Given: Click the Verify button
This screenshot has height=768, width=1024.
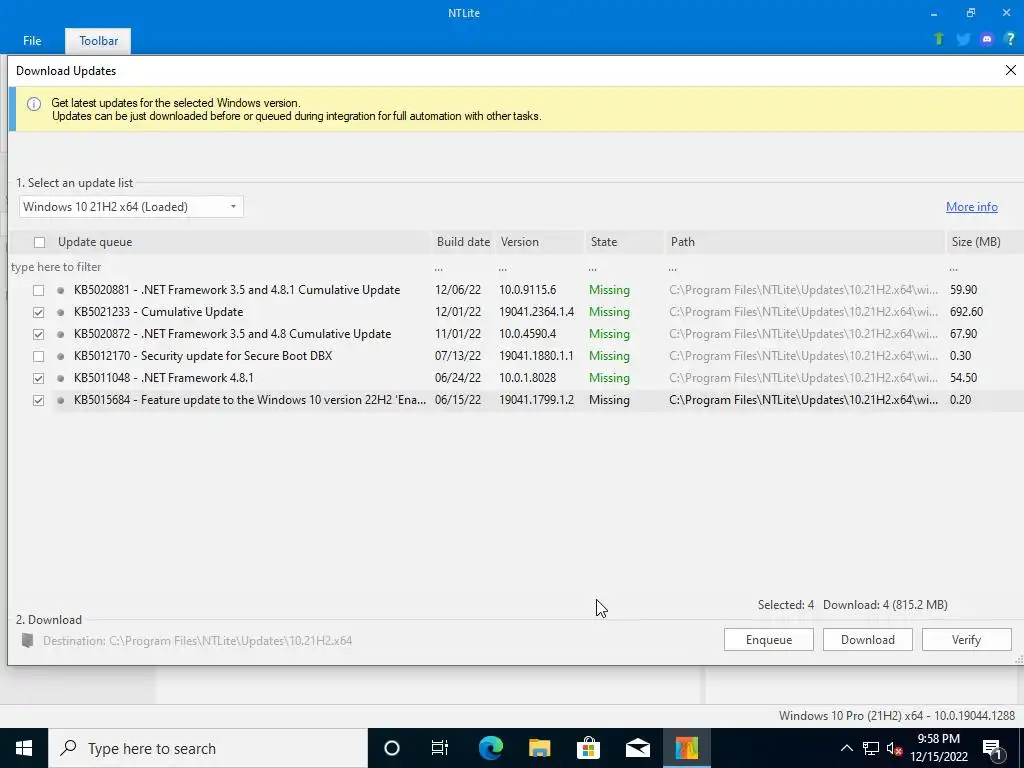Looking at the screenshot, I should point(967,639).
